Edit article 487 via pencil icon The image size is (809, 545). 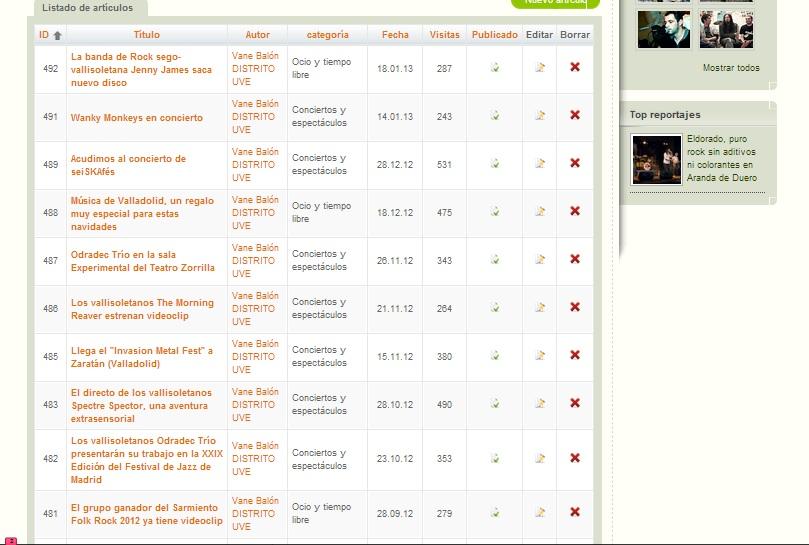click(x=540, y=259)
